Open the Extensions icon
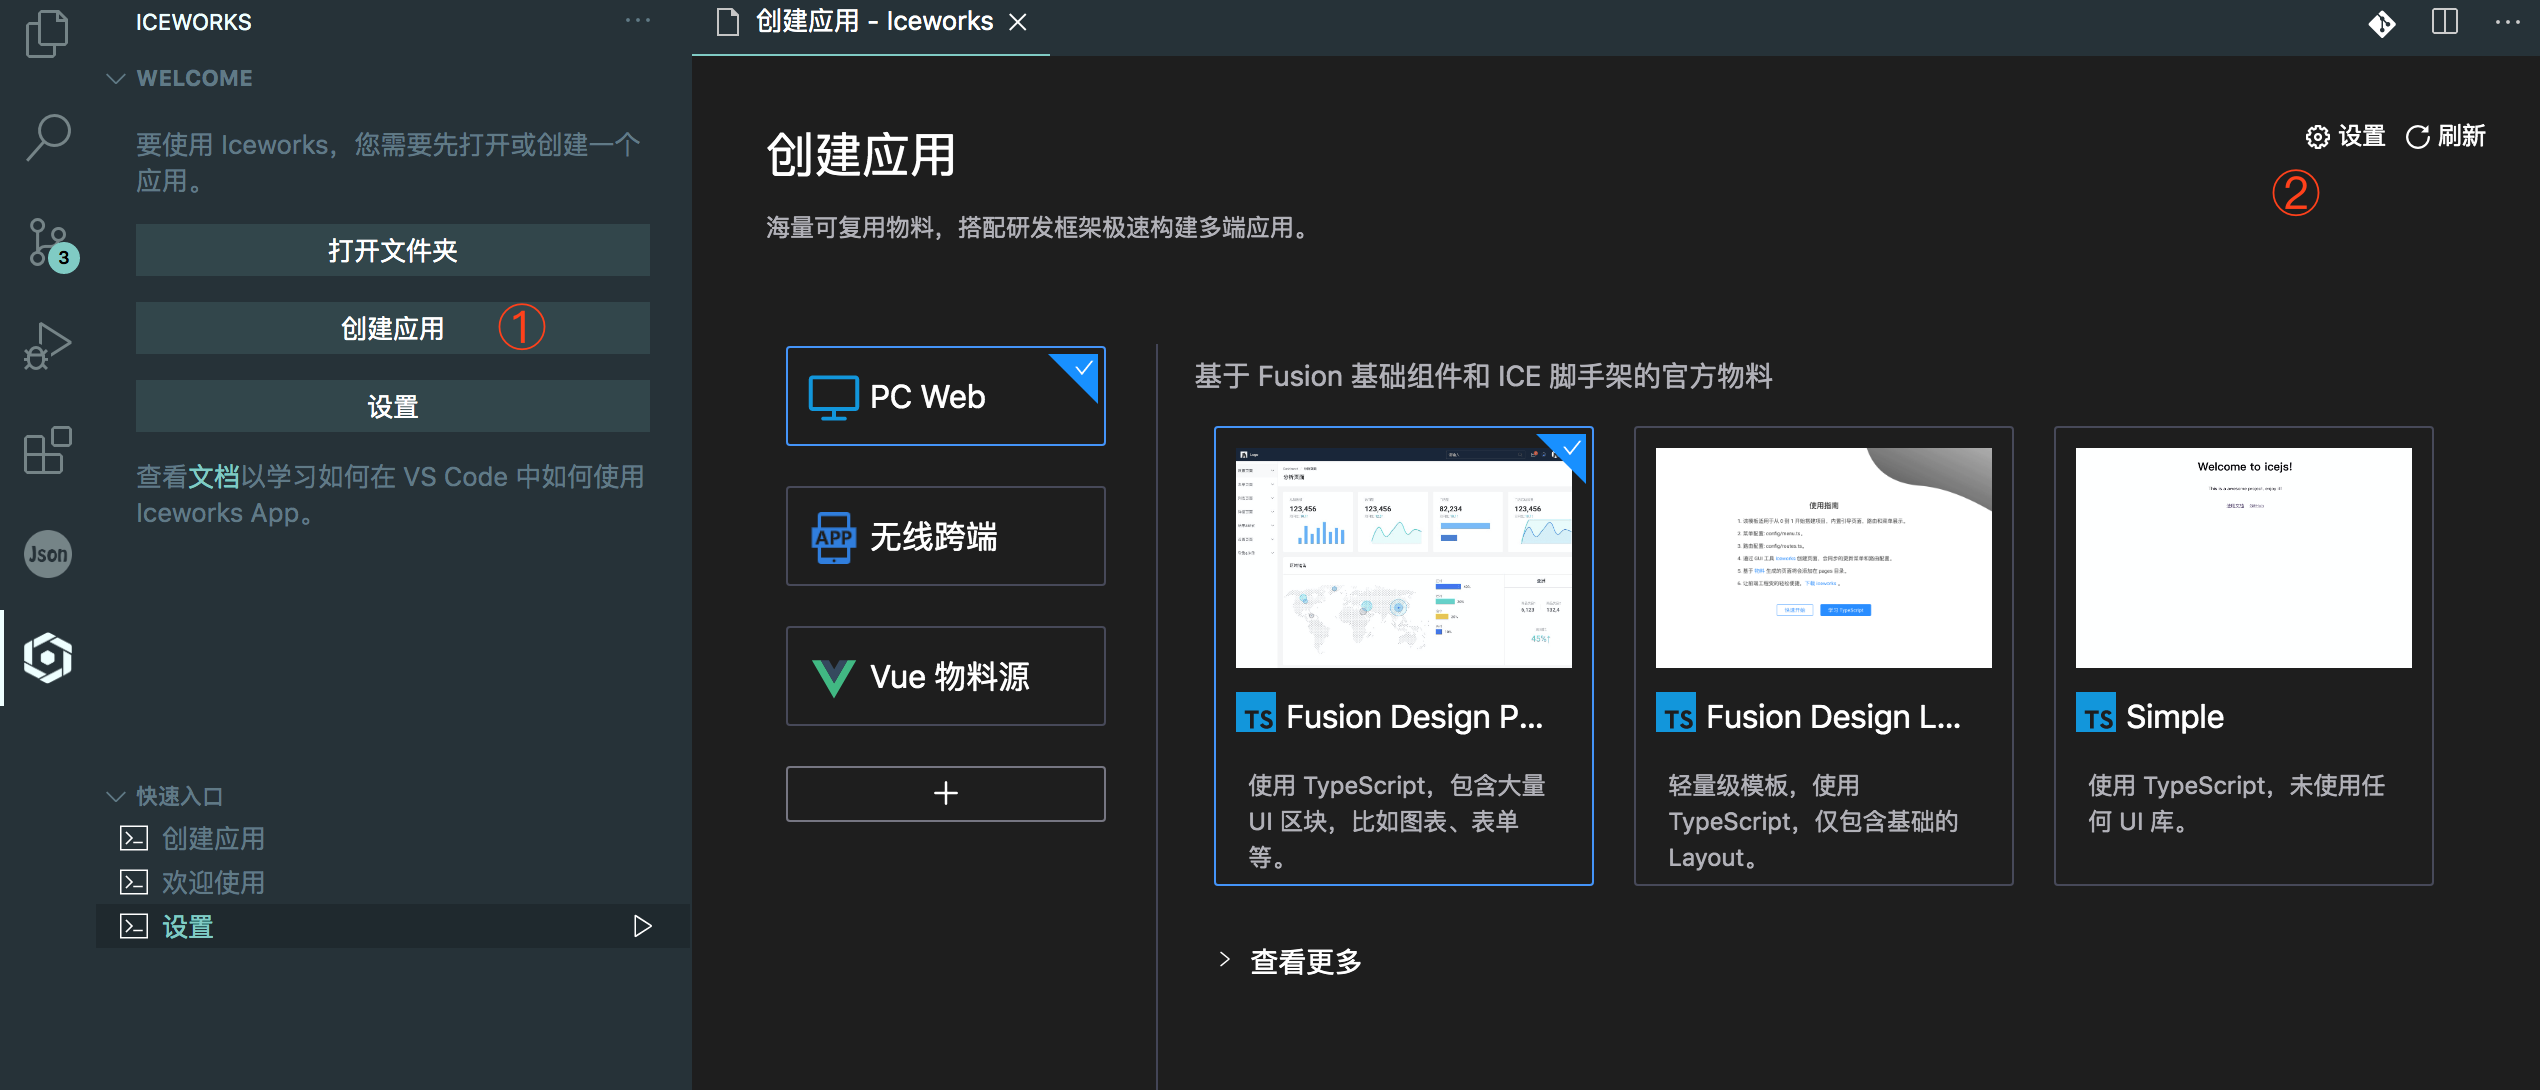Viewport: 2540px width, 1090px height. coord(47,450)
